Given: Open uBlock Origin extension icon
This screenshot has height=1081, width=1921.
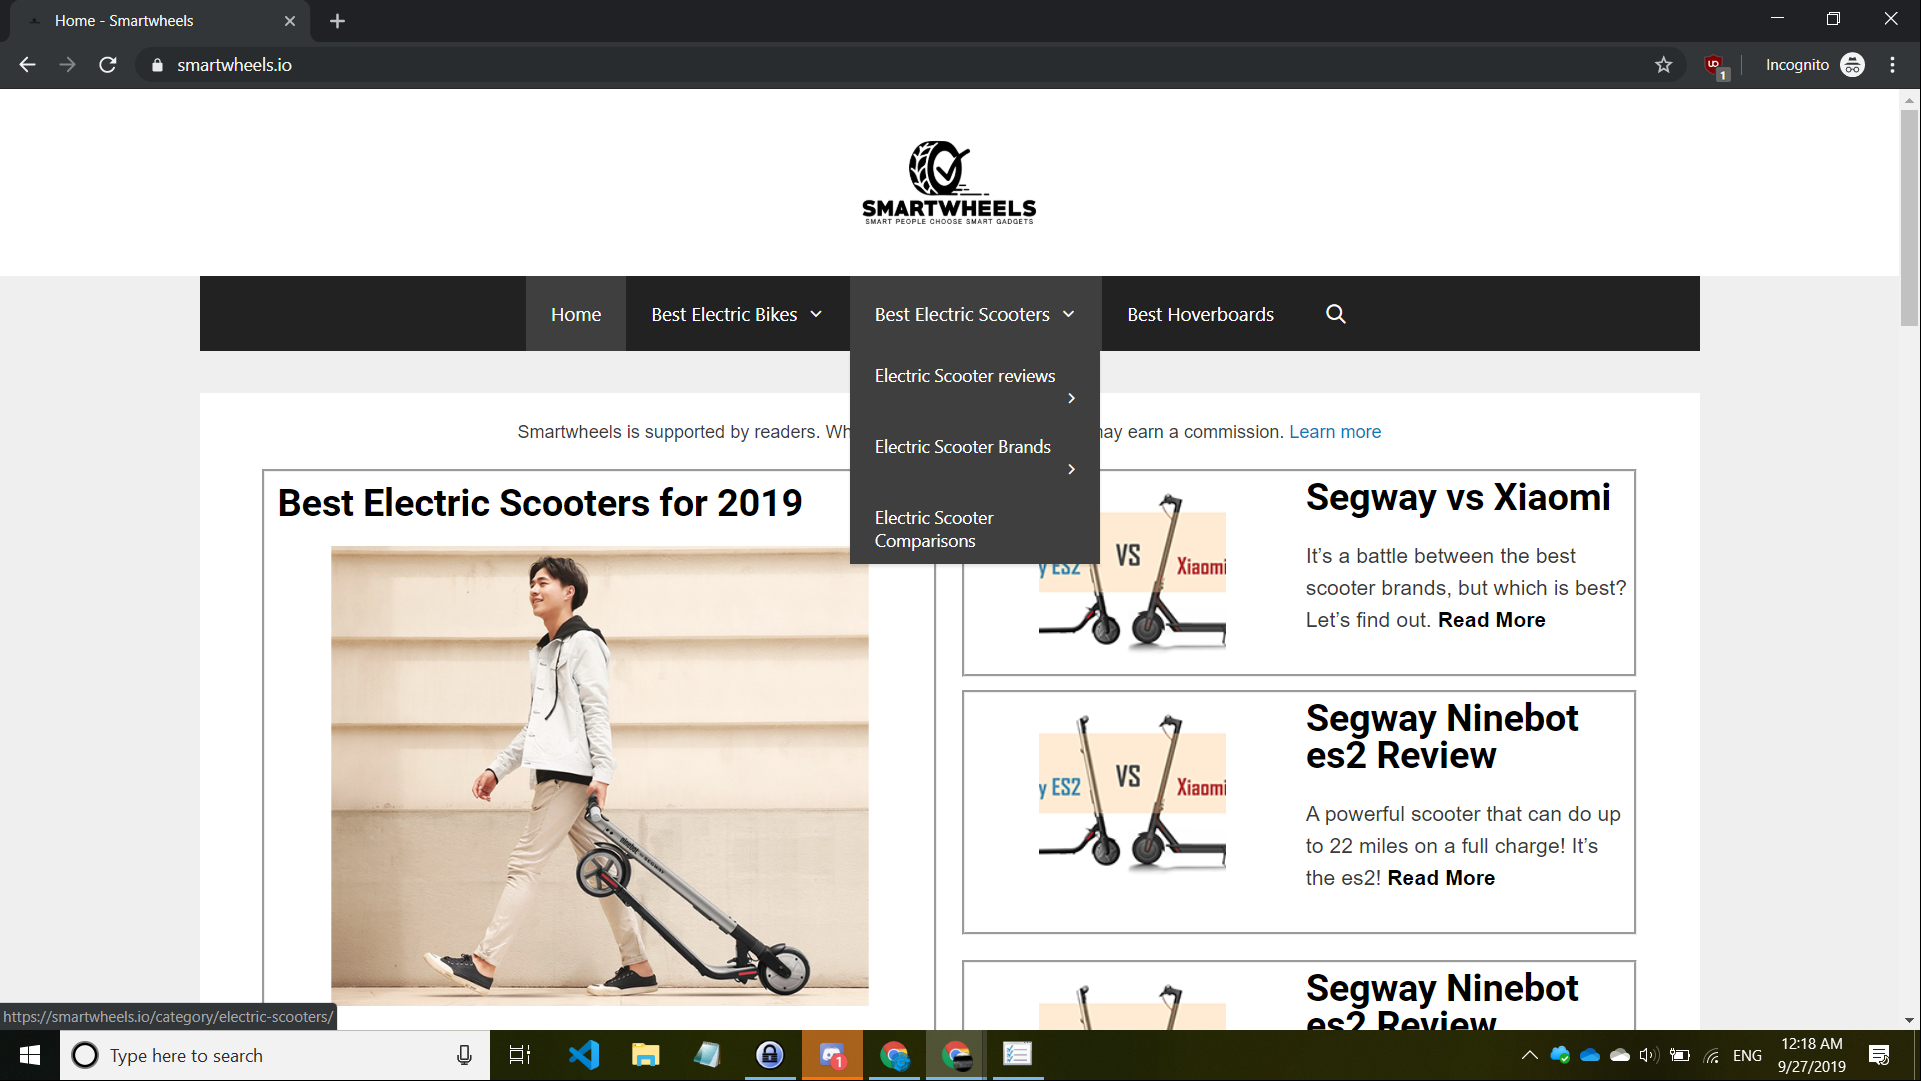Looking at the screenshot, I should [1715, 66].
